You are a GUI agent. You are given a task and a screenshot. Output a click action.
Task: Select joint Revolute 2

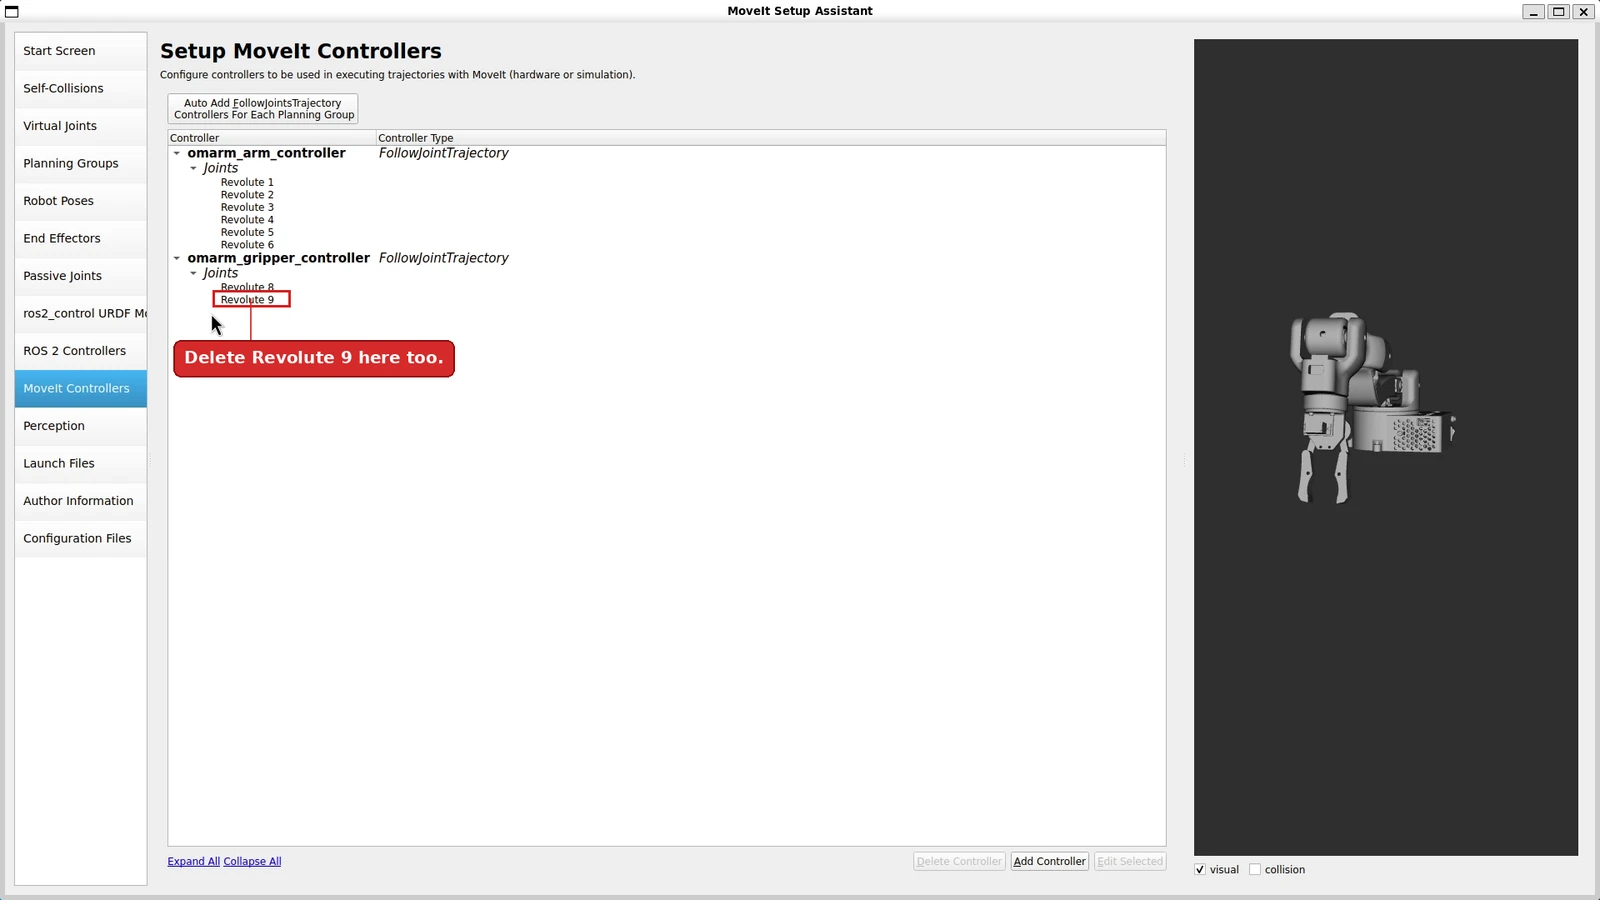pyautogui.click(x=247, y=195)
